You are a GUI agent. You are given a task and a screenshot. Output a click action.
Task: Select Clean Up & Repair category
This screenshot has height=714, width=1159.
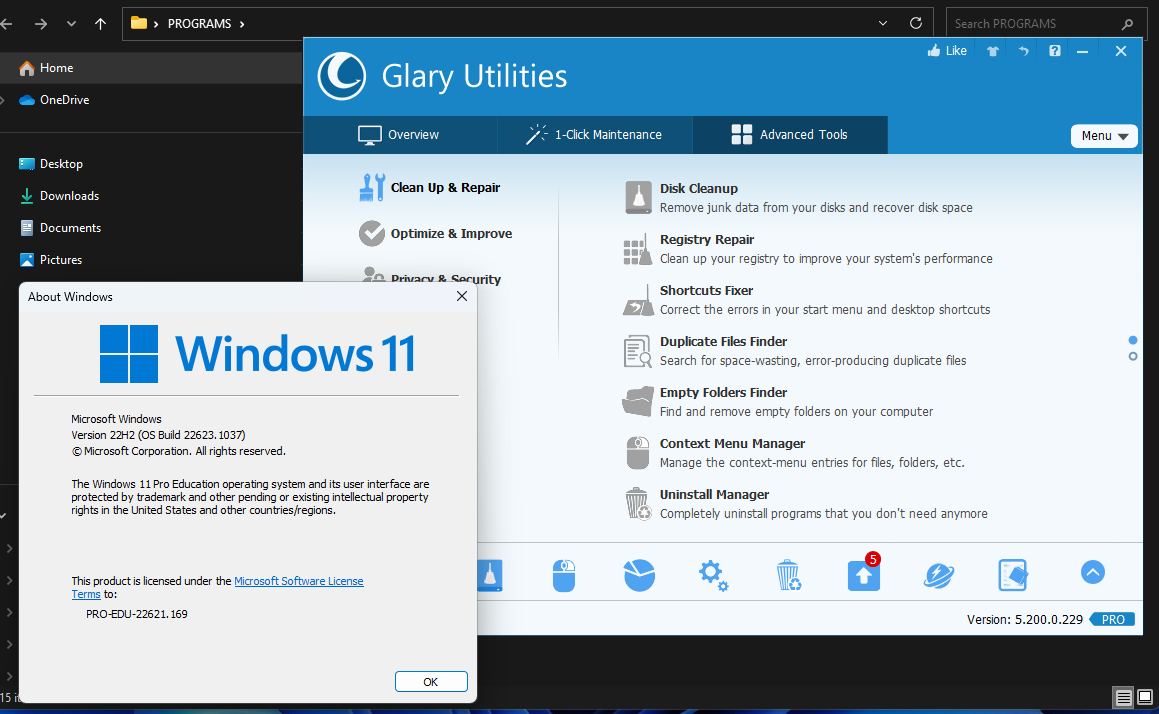(429, 188)
